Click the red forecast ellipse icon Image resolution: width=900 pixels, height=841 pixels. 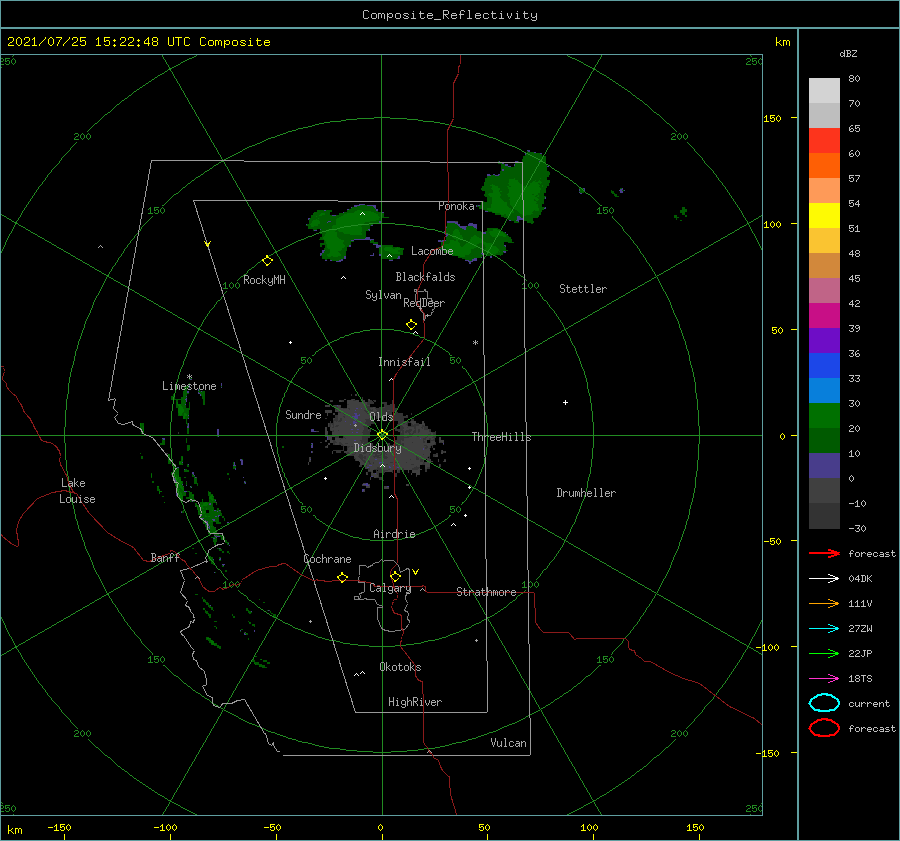[x=824, y=728]
